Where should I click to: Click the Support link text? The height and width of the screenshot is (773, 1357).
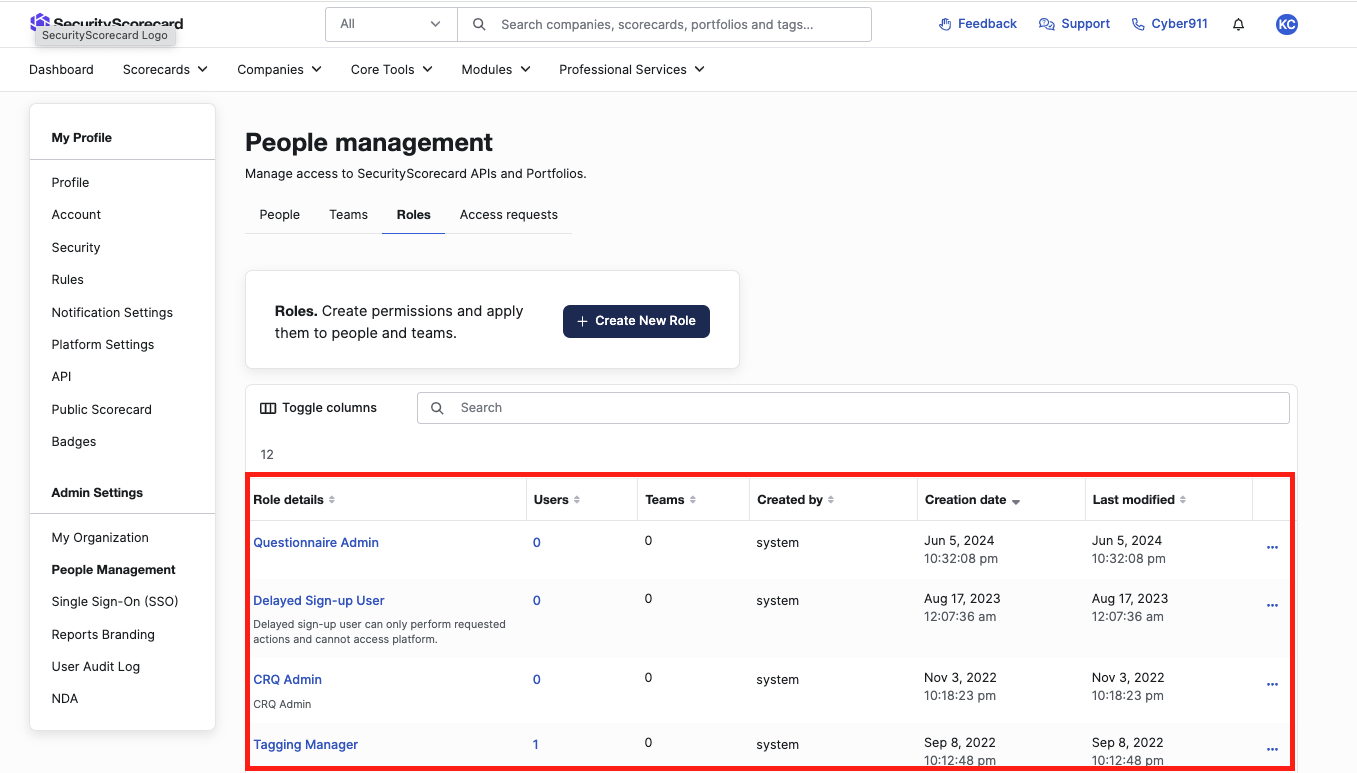tap(1086, 24)
